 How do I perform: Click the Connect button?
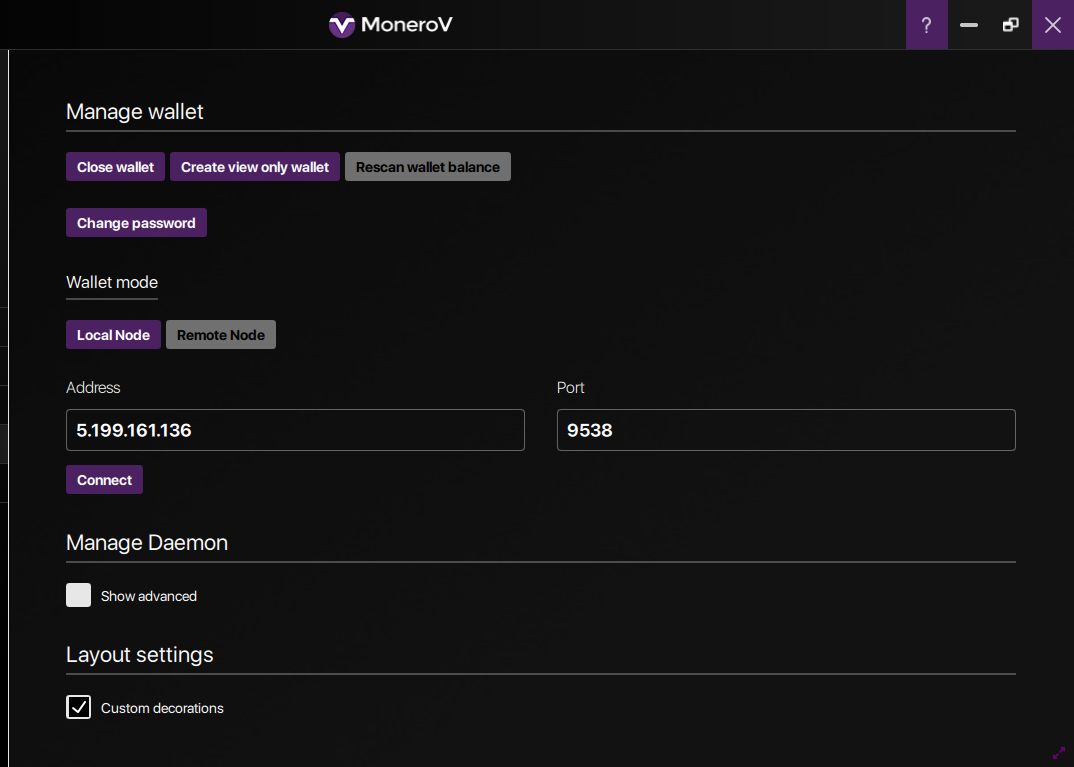(104, 480)
